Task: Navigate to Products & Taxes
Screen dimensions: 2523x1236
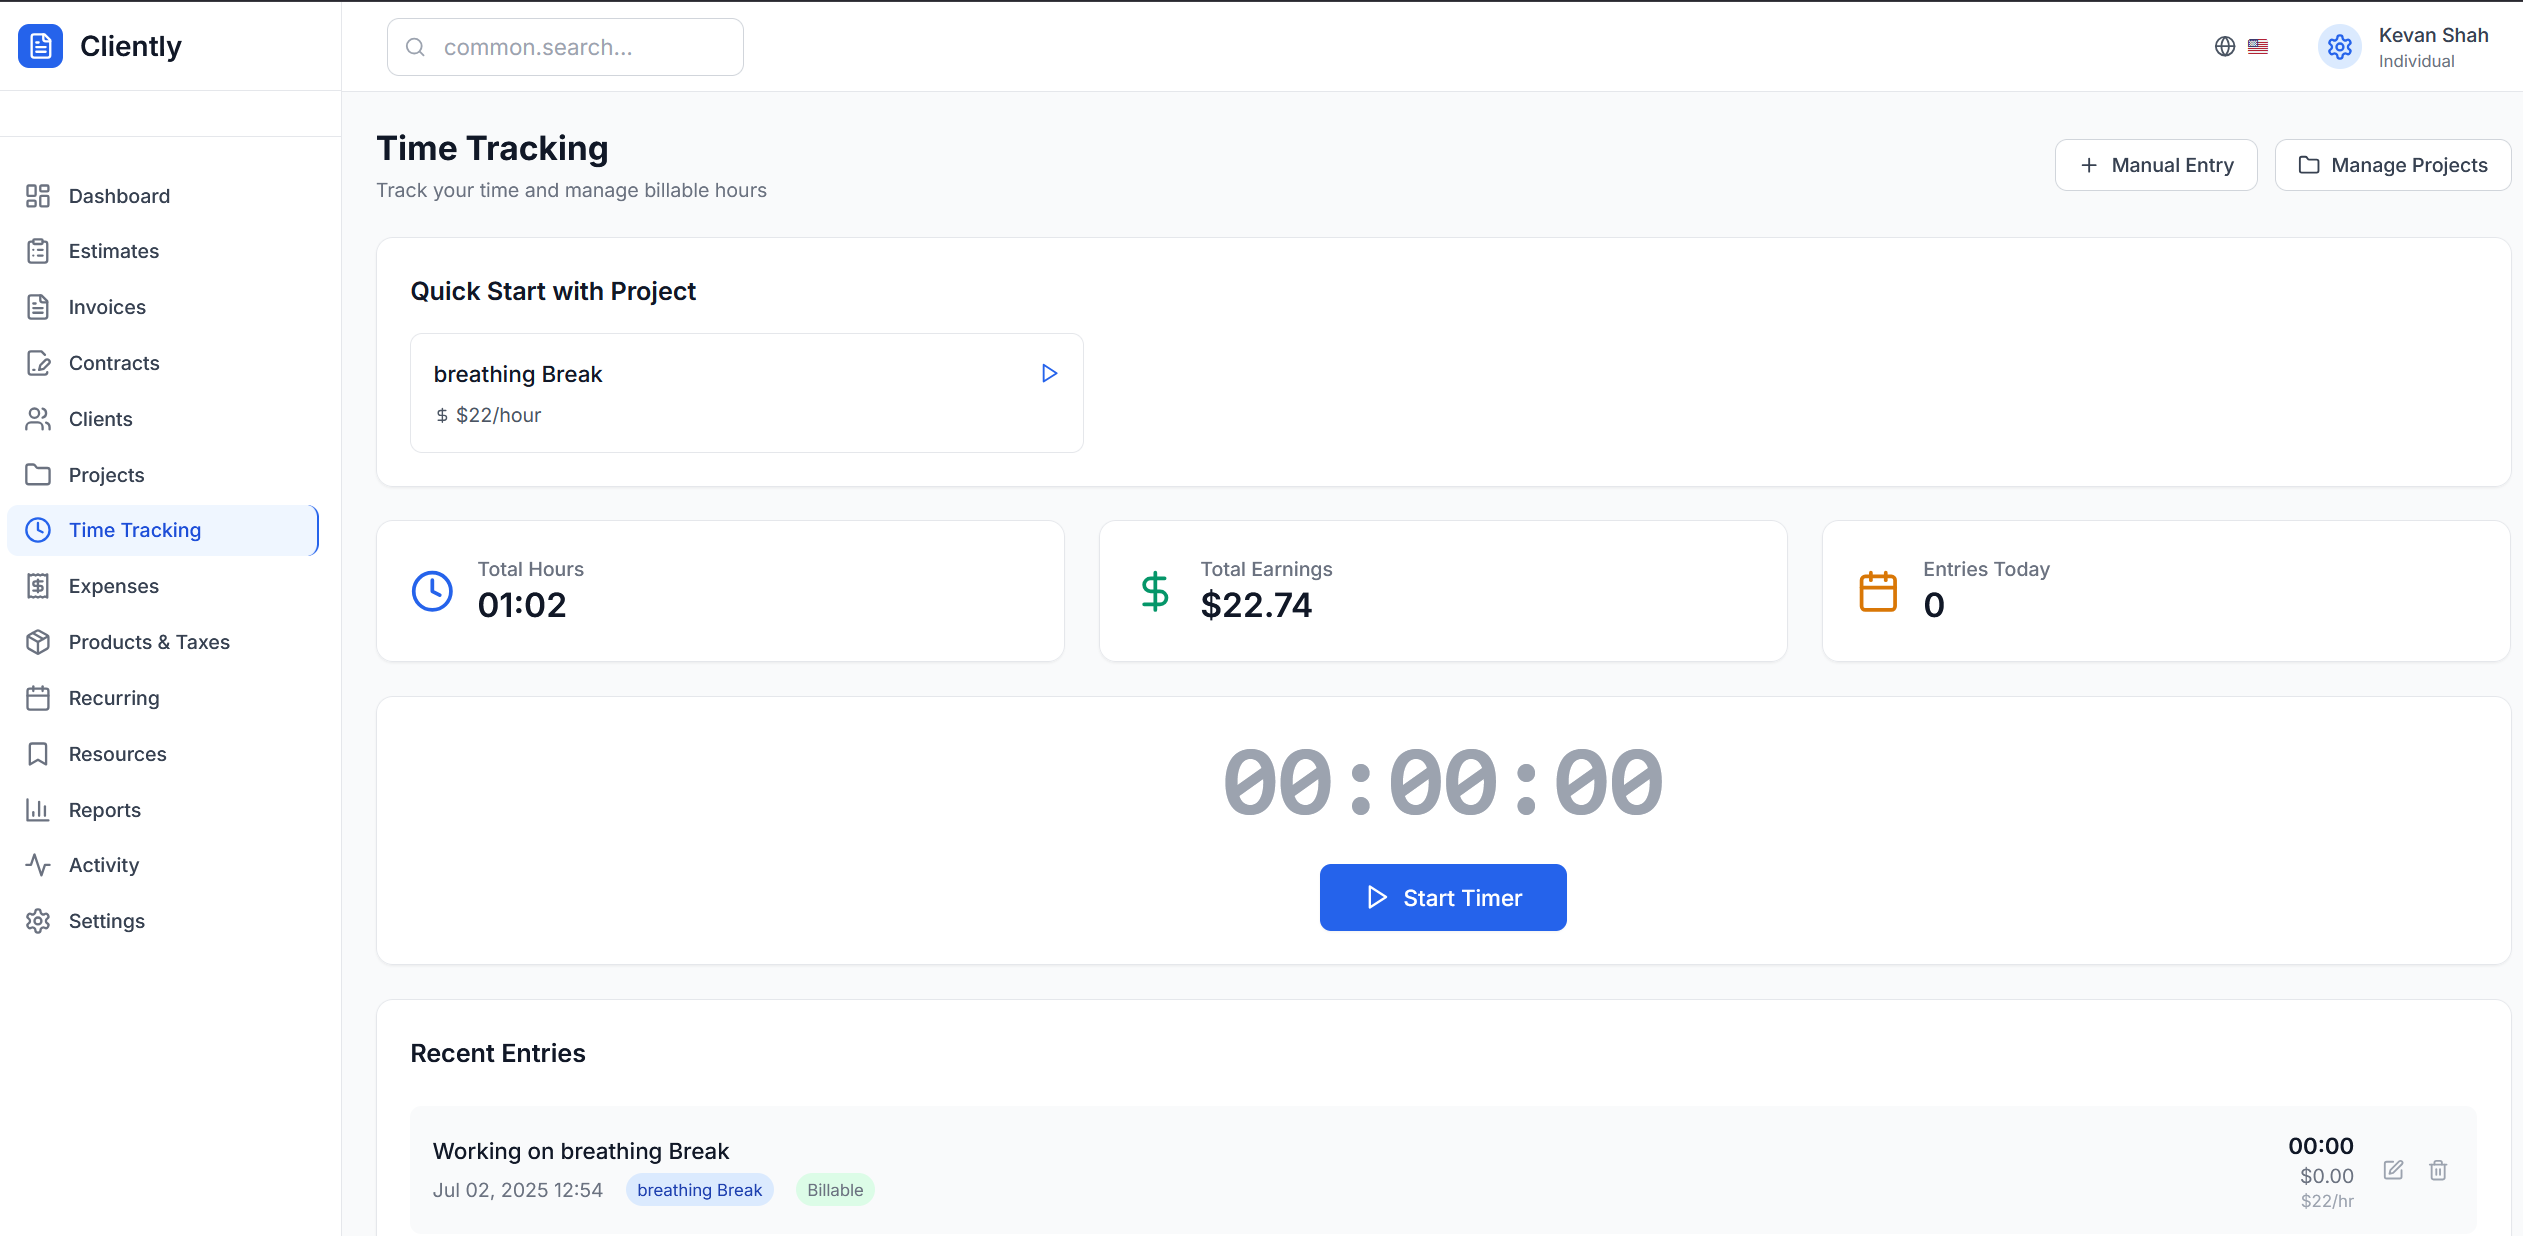Action: point(149,642)
